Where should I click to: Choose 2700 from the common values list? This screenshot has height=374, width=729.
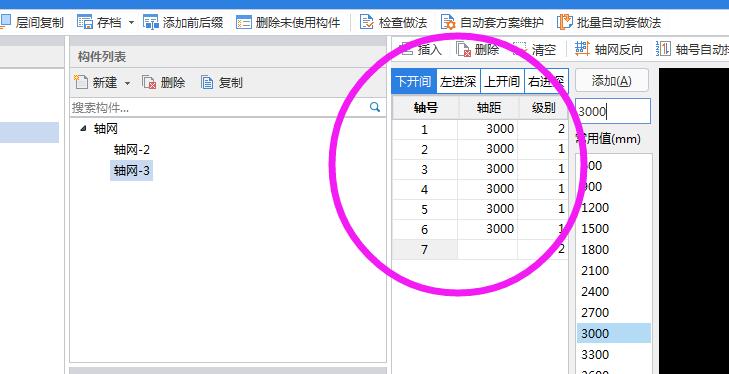tap(613, 312)
